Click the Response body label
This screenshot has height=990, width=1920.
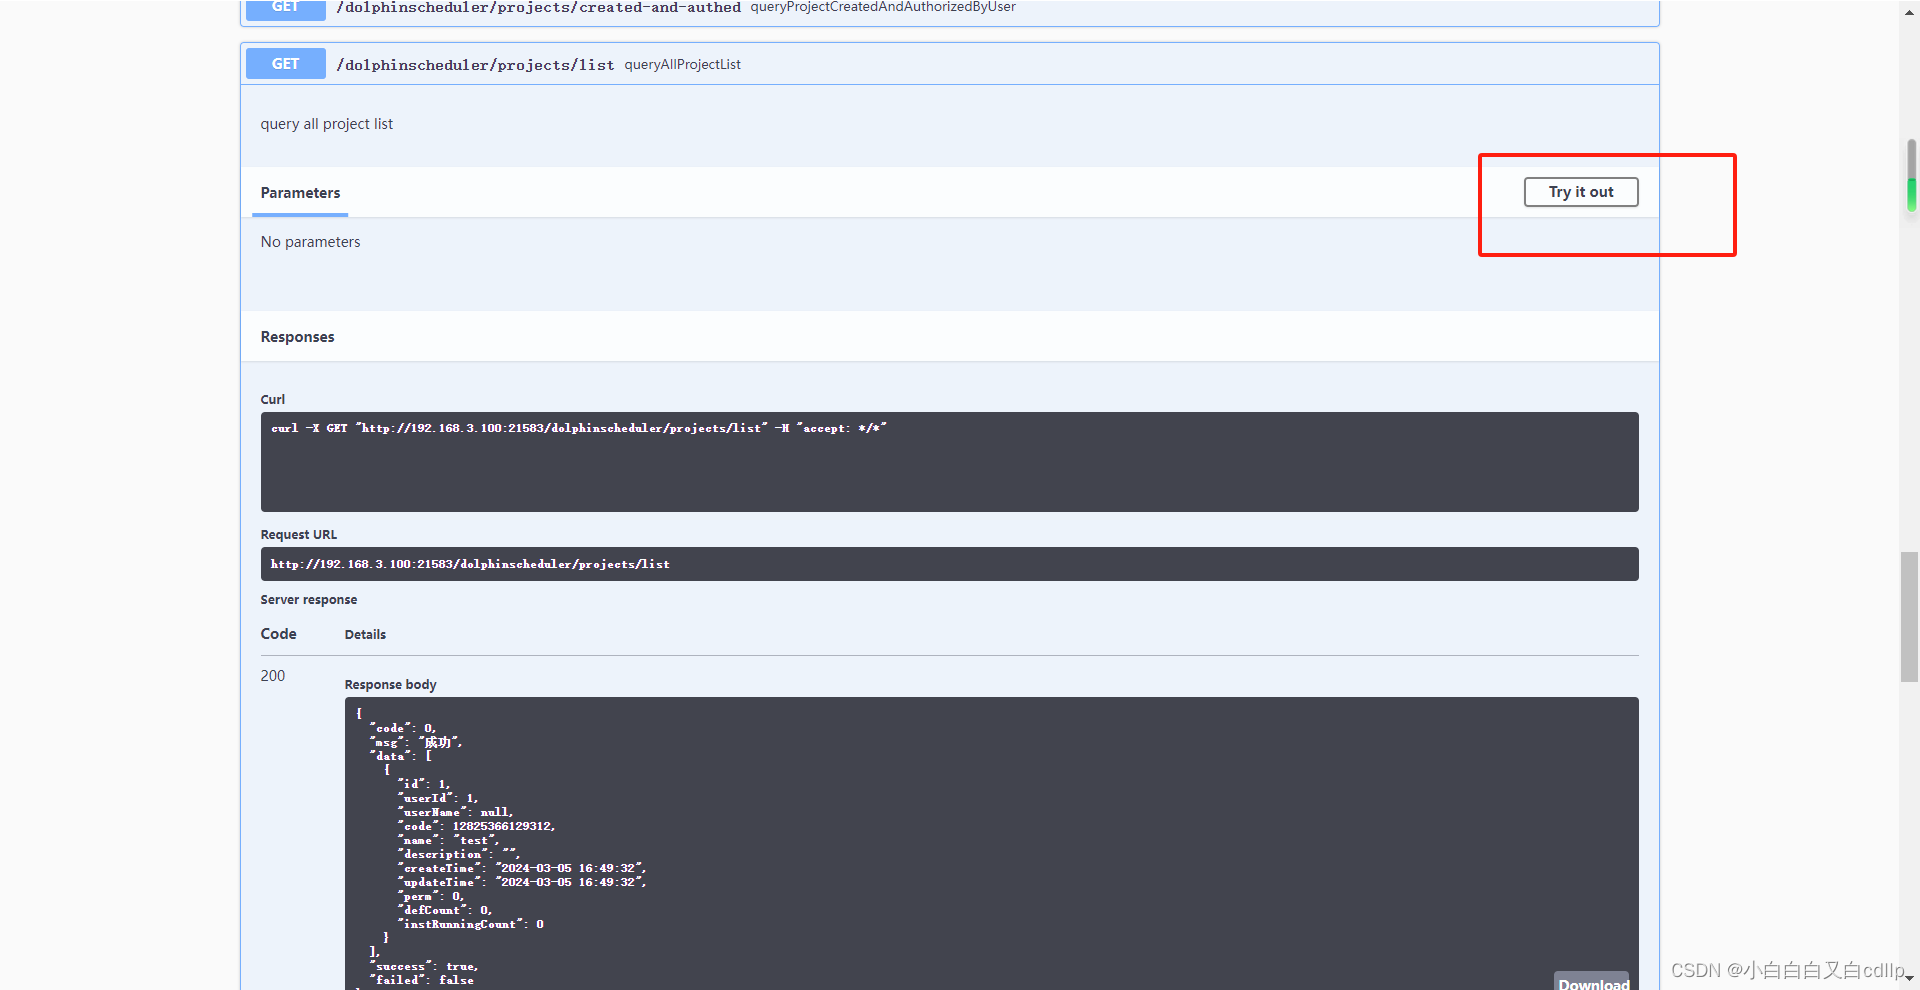[390, 685]
